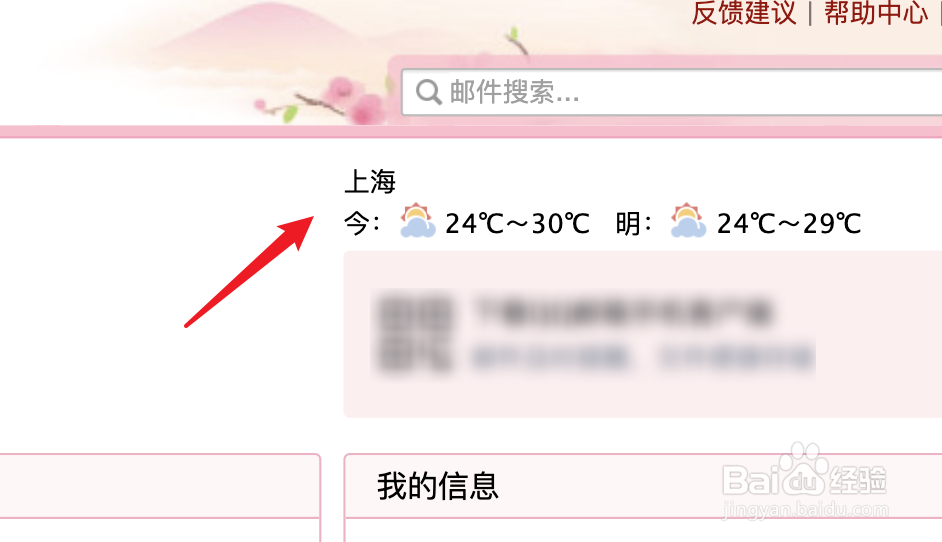The height and width of the screenshot is (542, 942).
Task: Open the 帮助中心 help center link
Action: pyautogui.click(x=876, y=13)
